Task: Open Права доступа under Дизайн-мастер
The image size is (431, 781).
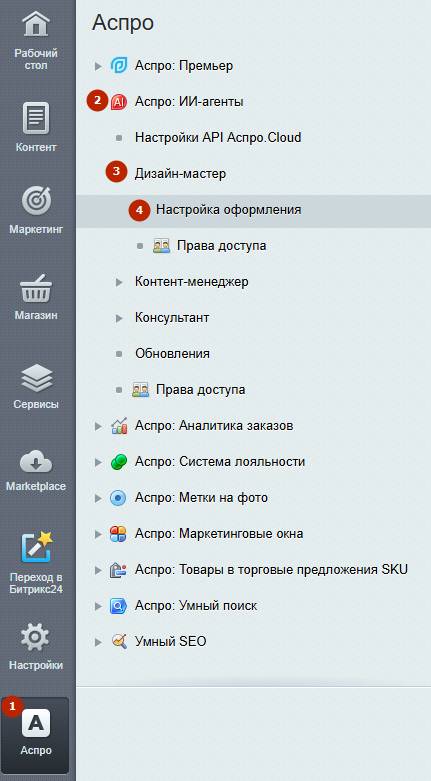Action: click(x=222, y=246)
